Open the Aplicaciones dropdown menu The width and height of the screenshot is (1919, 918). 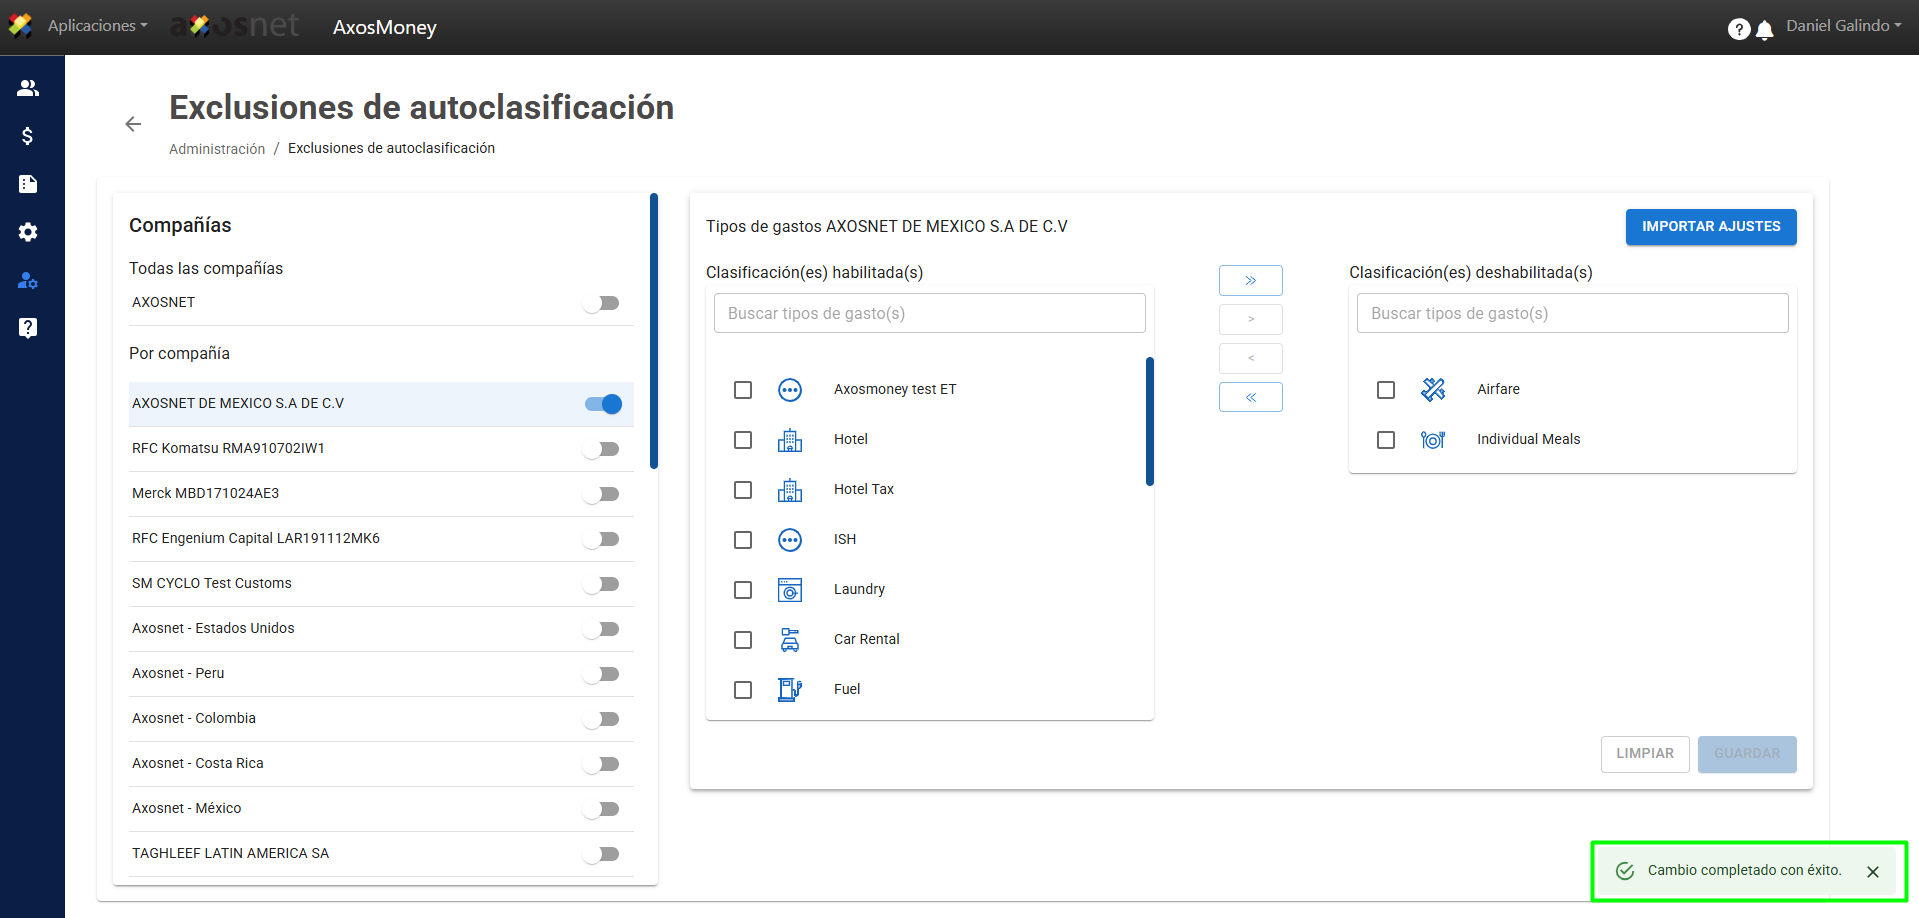(97, 26)
